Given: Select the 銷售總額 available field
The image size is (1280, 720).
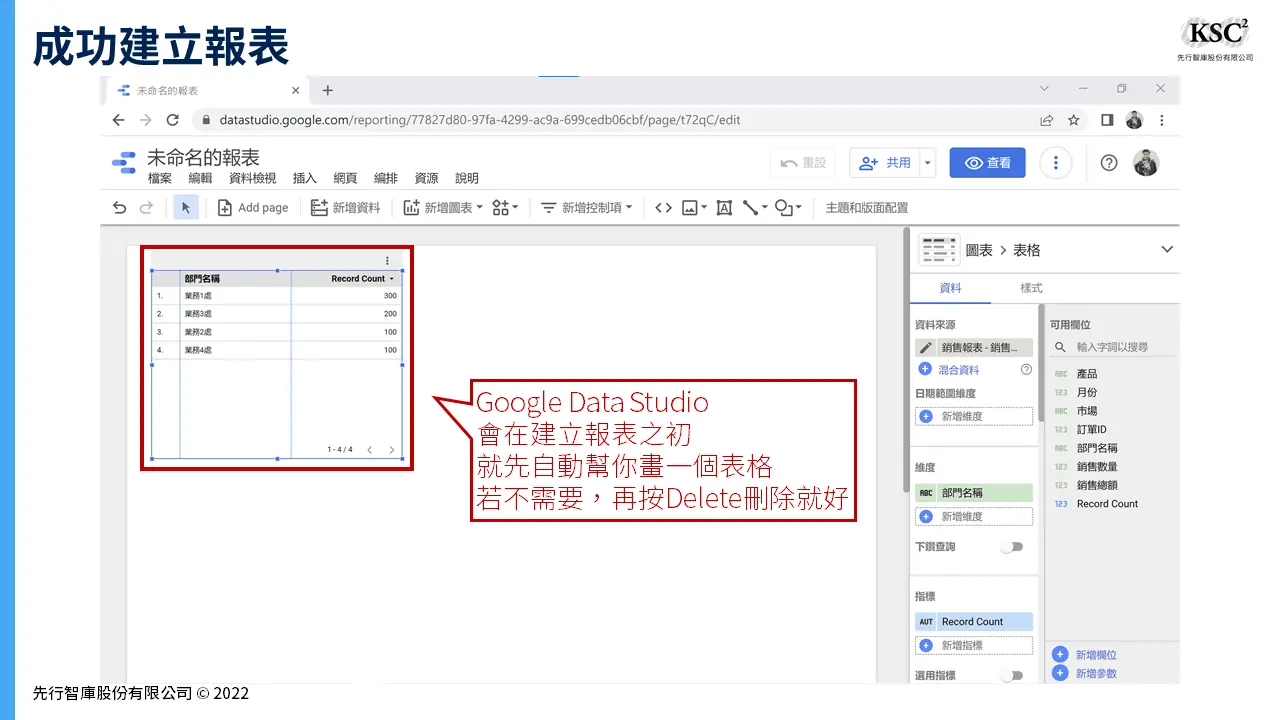Looking at the screenshot, I should (1097, 485).
